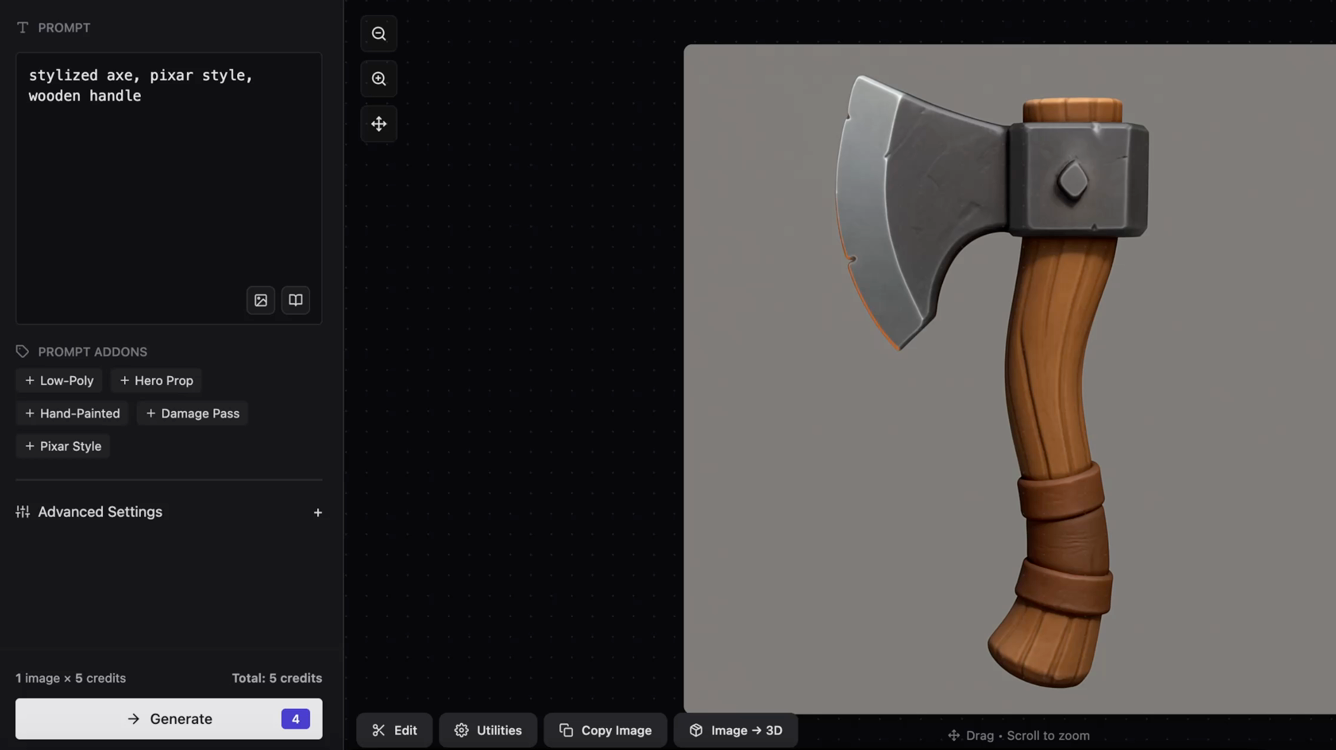Add the Pixar Style prompt addon

63,447
